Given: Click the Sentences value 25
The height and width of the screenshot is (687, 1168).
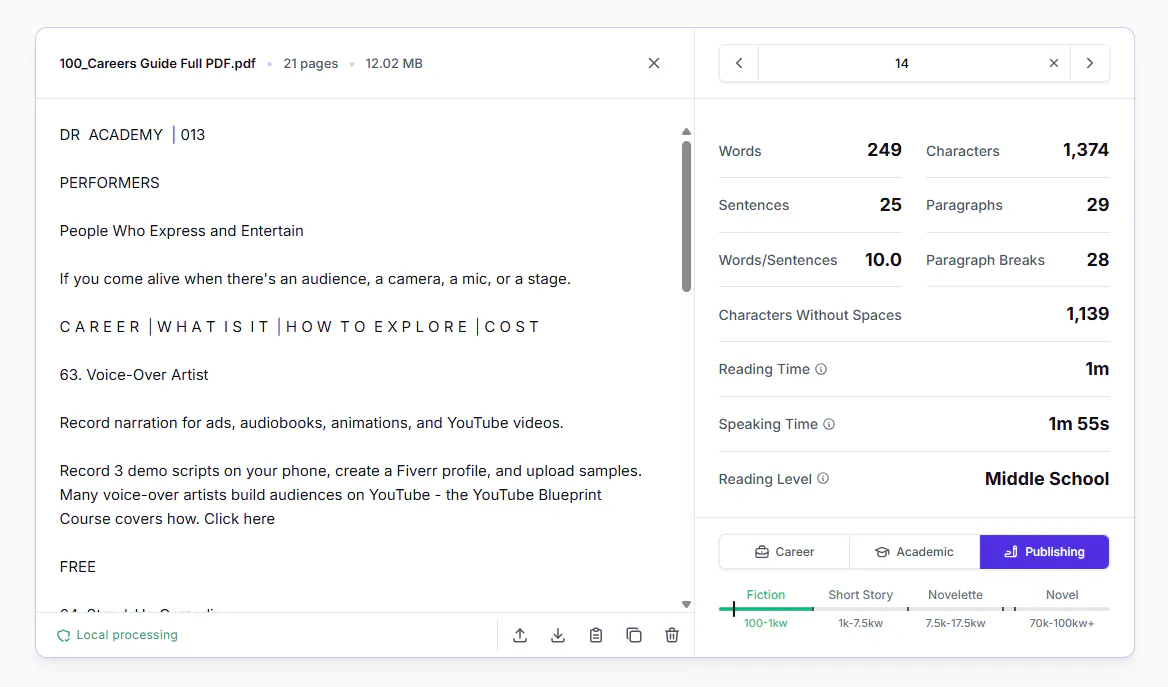Looking at the screenshot, I should (890, 205).
